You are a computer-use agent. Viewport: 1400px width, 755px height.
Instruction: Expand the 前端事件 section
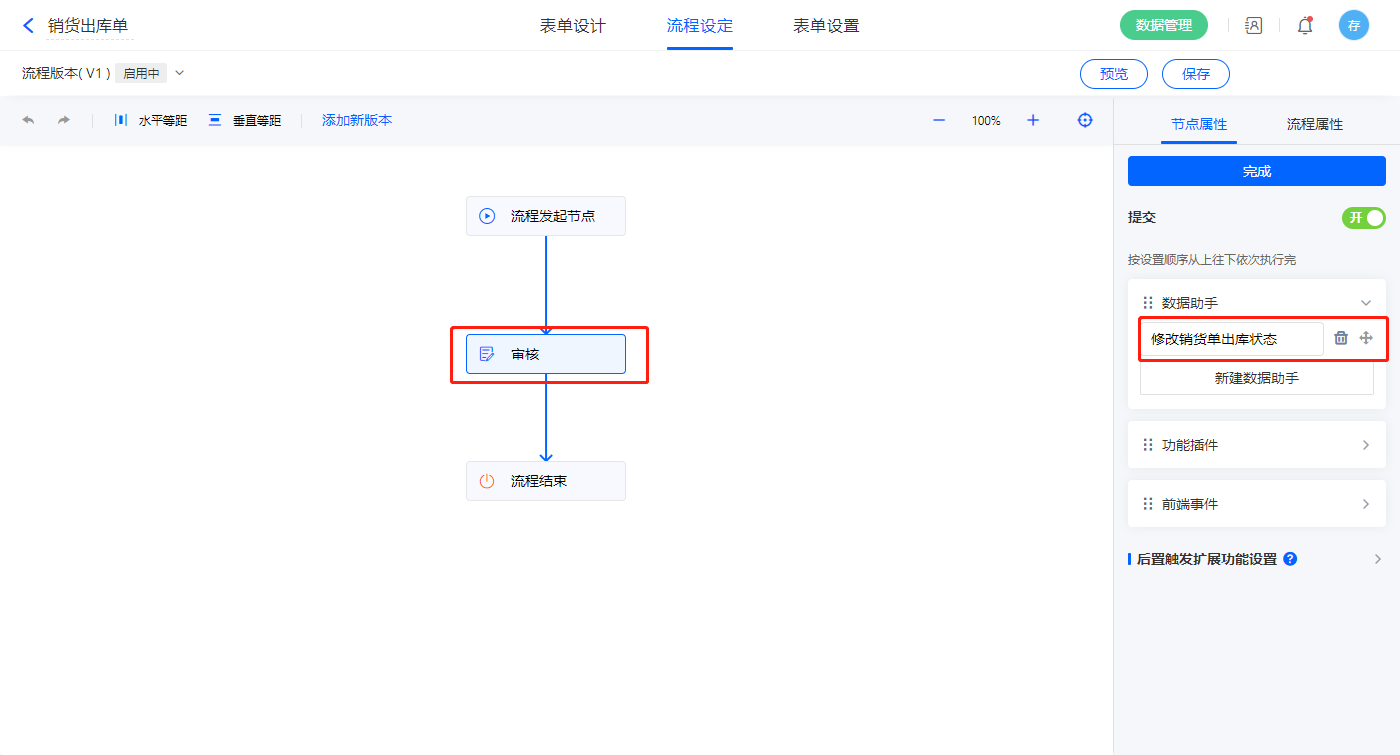[1366, 504]
